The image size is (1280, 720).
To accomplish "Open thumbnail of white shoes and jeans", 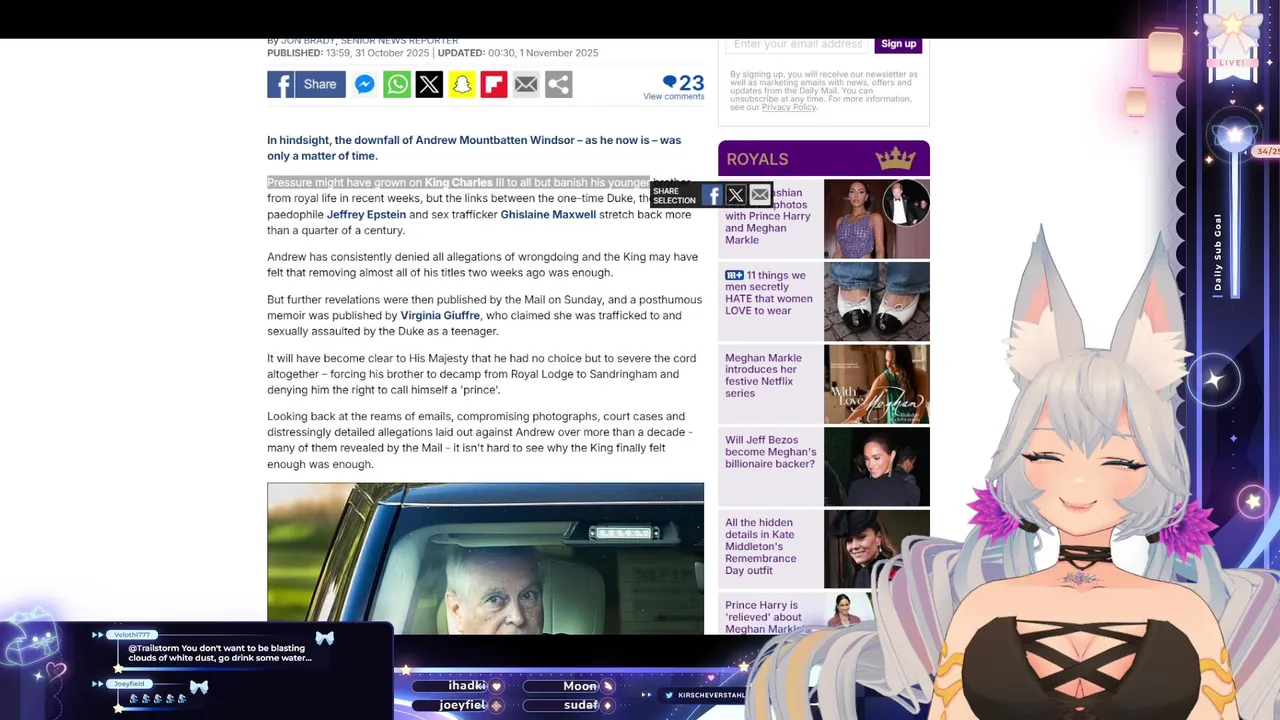I will pyautogui.click(x=877, y=302).
